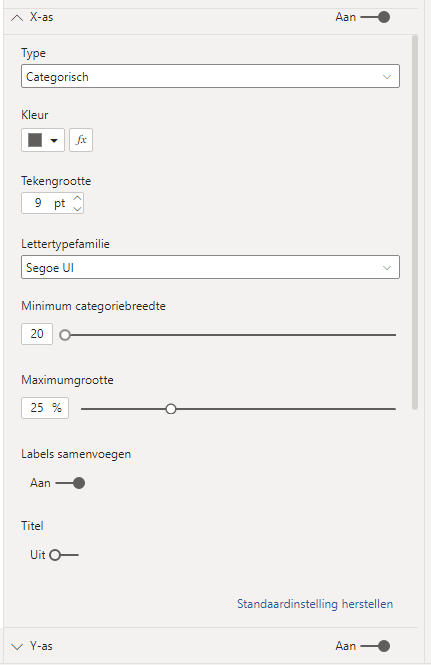Open the Lettertypefamilie dropdown showing Segoe UI
This screenshot has height=665, width=431.
[x=210, y=267]
